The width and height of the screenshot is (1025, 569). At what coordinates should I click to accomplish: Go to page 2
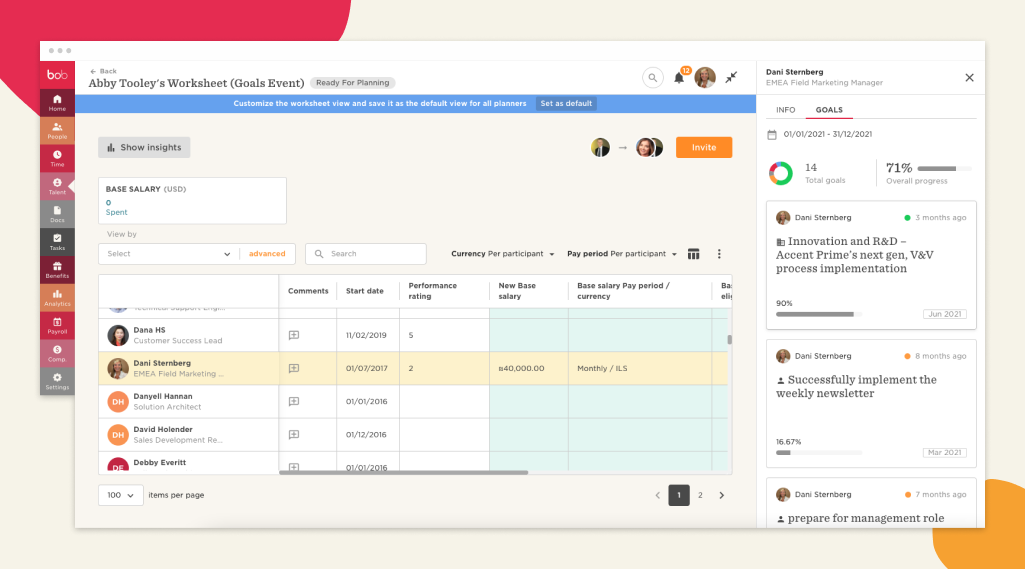pyautogui.click(x=700, y=495)
